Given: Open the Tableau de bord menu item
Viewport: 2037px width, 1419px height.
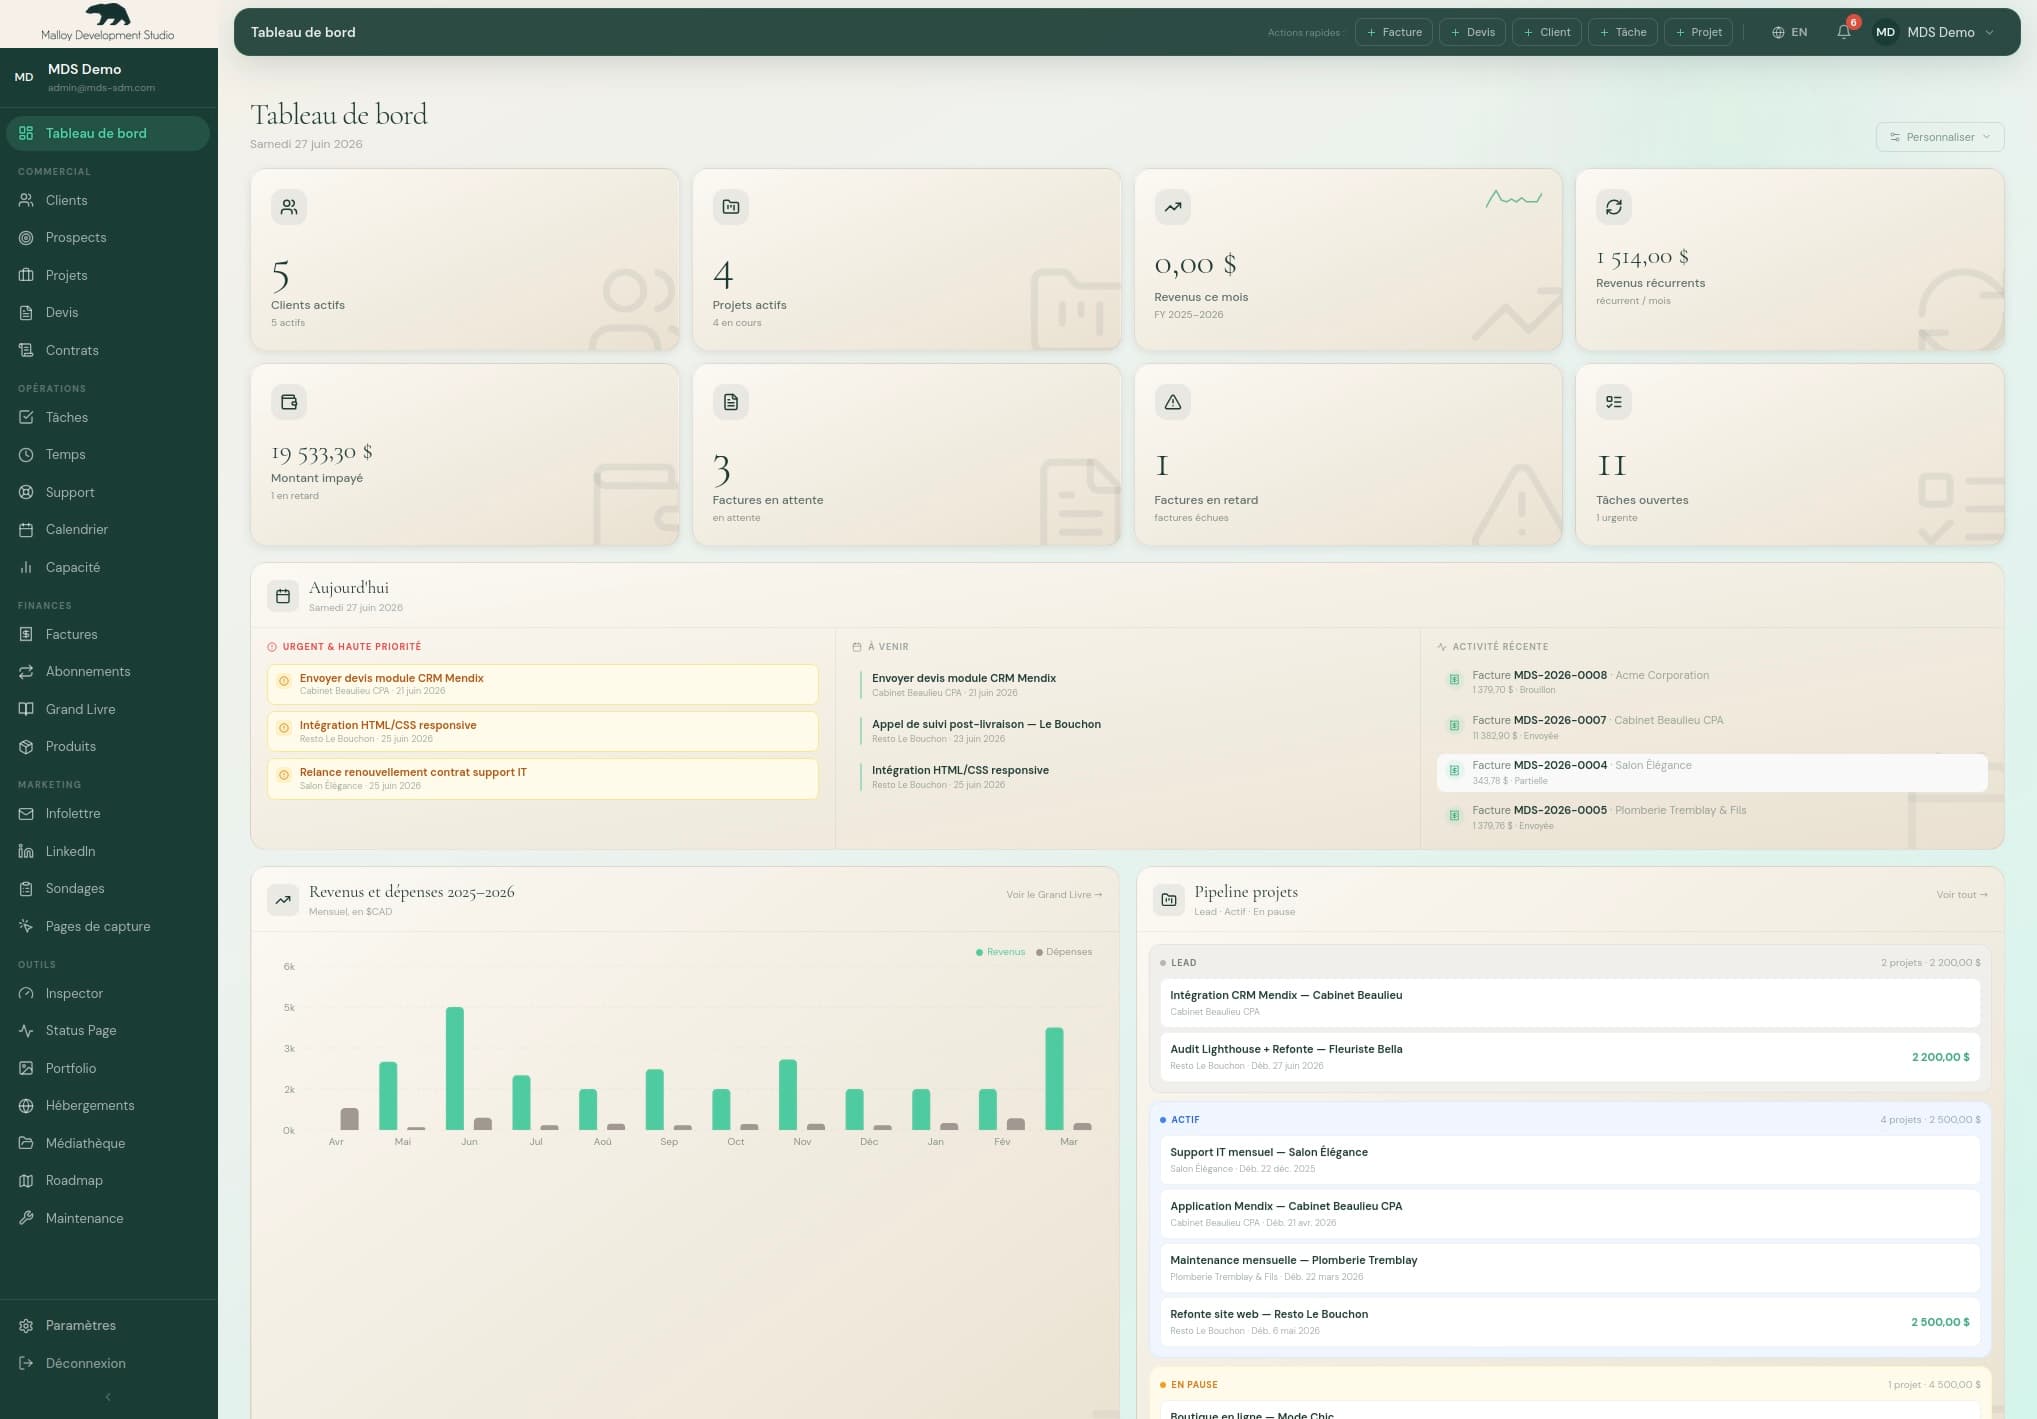Looking at the screenshot, I should [108, 133].
